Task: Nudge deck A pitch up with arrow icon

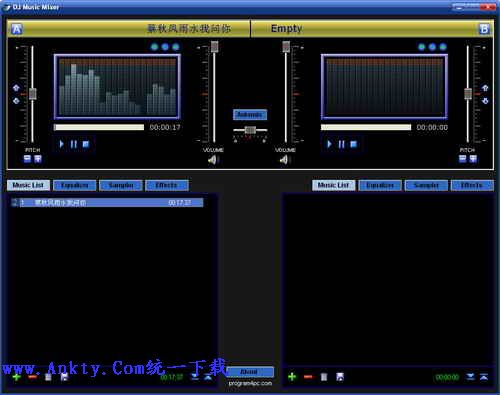Action: 16,88
